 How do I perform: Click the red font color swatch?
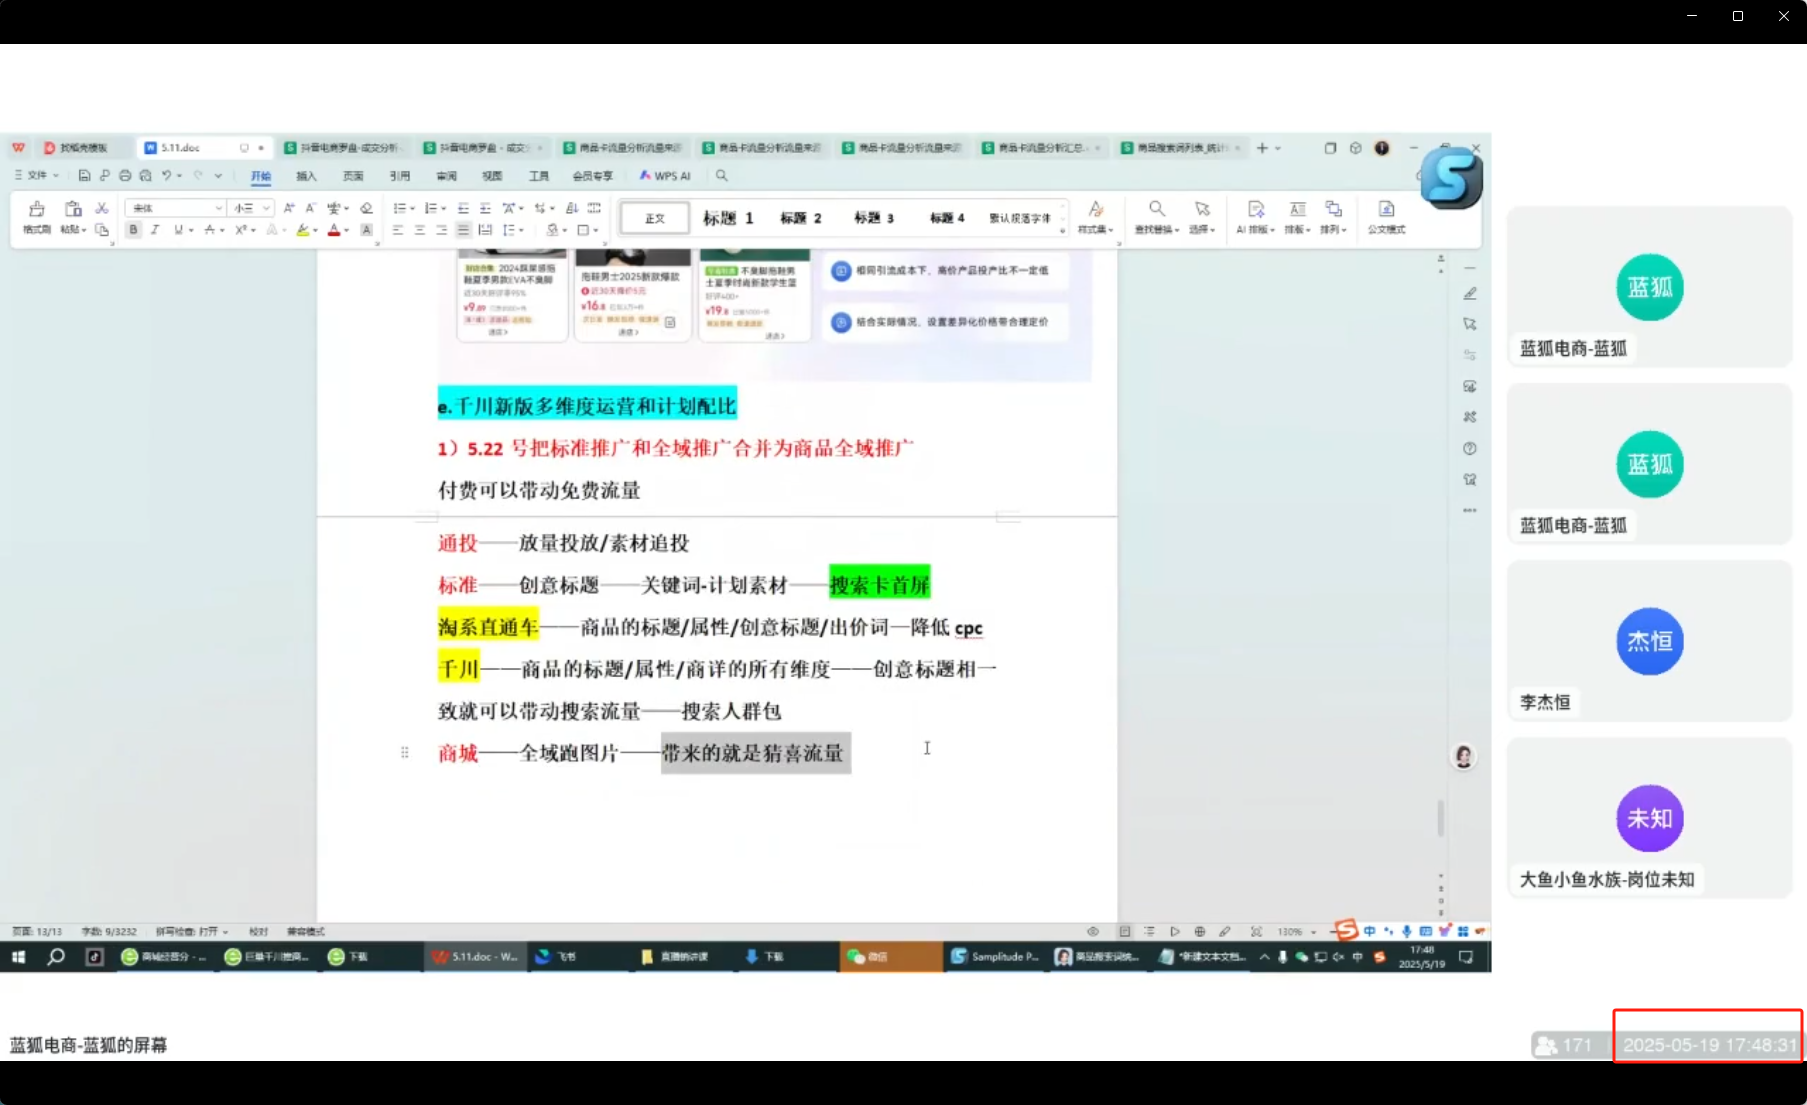click(x=334, y=230)
